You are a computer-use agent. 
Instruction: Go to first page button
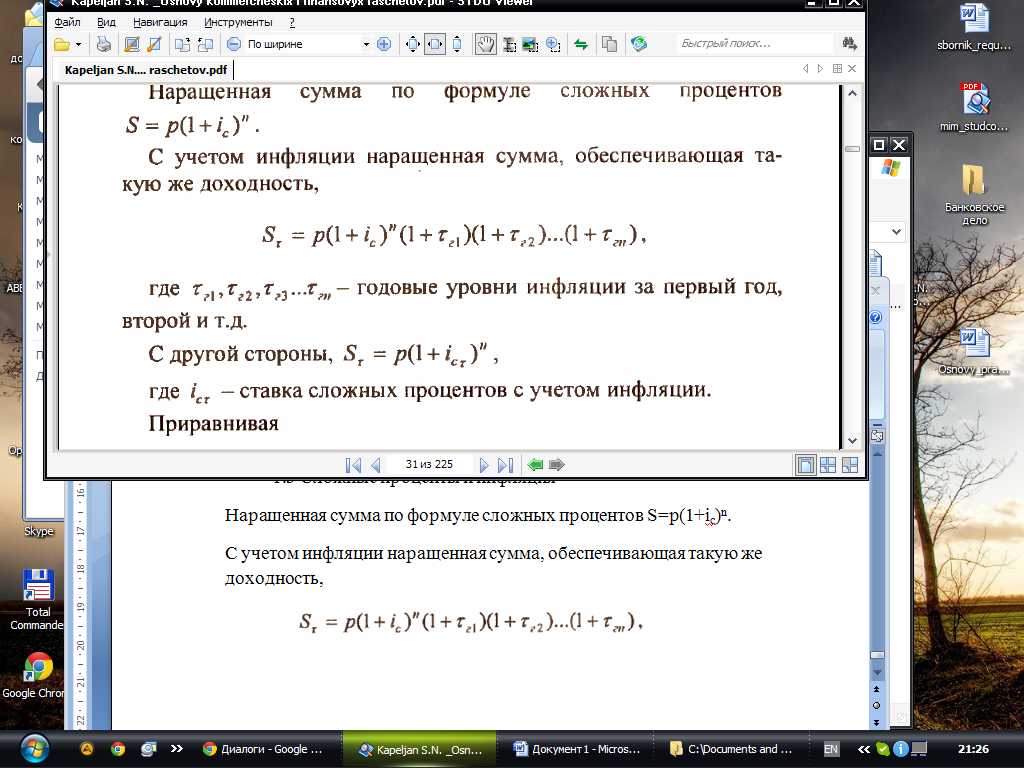(353, 465)
